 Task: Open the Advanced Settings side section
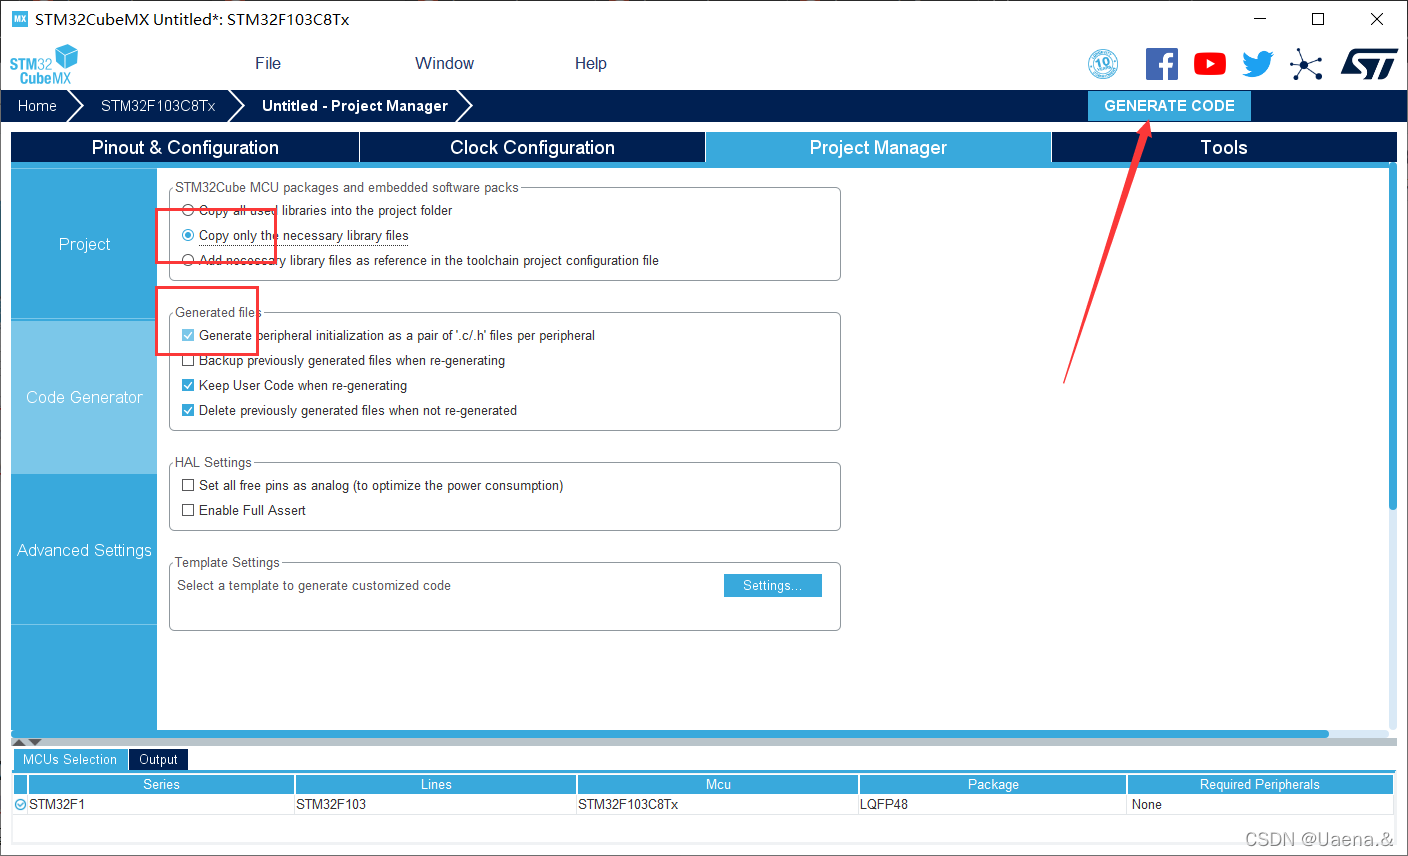pyautogui.click(x=84, y=550)
